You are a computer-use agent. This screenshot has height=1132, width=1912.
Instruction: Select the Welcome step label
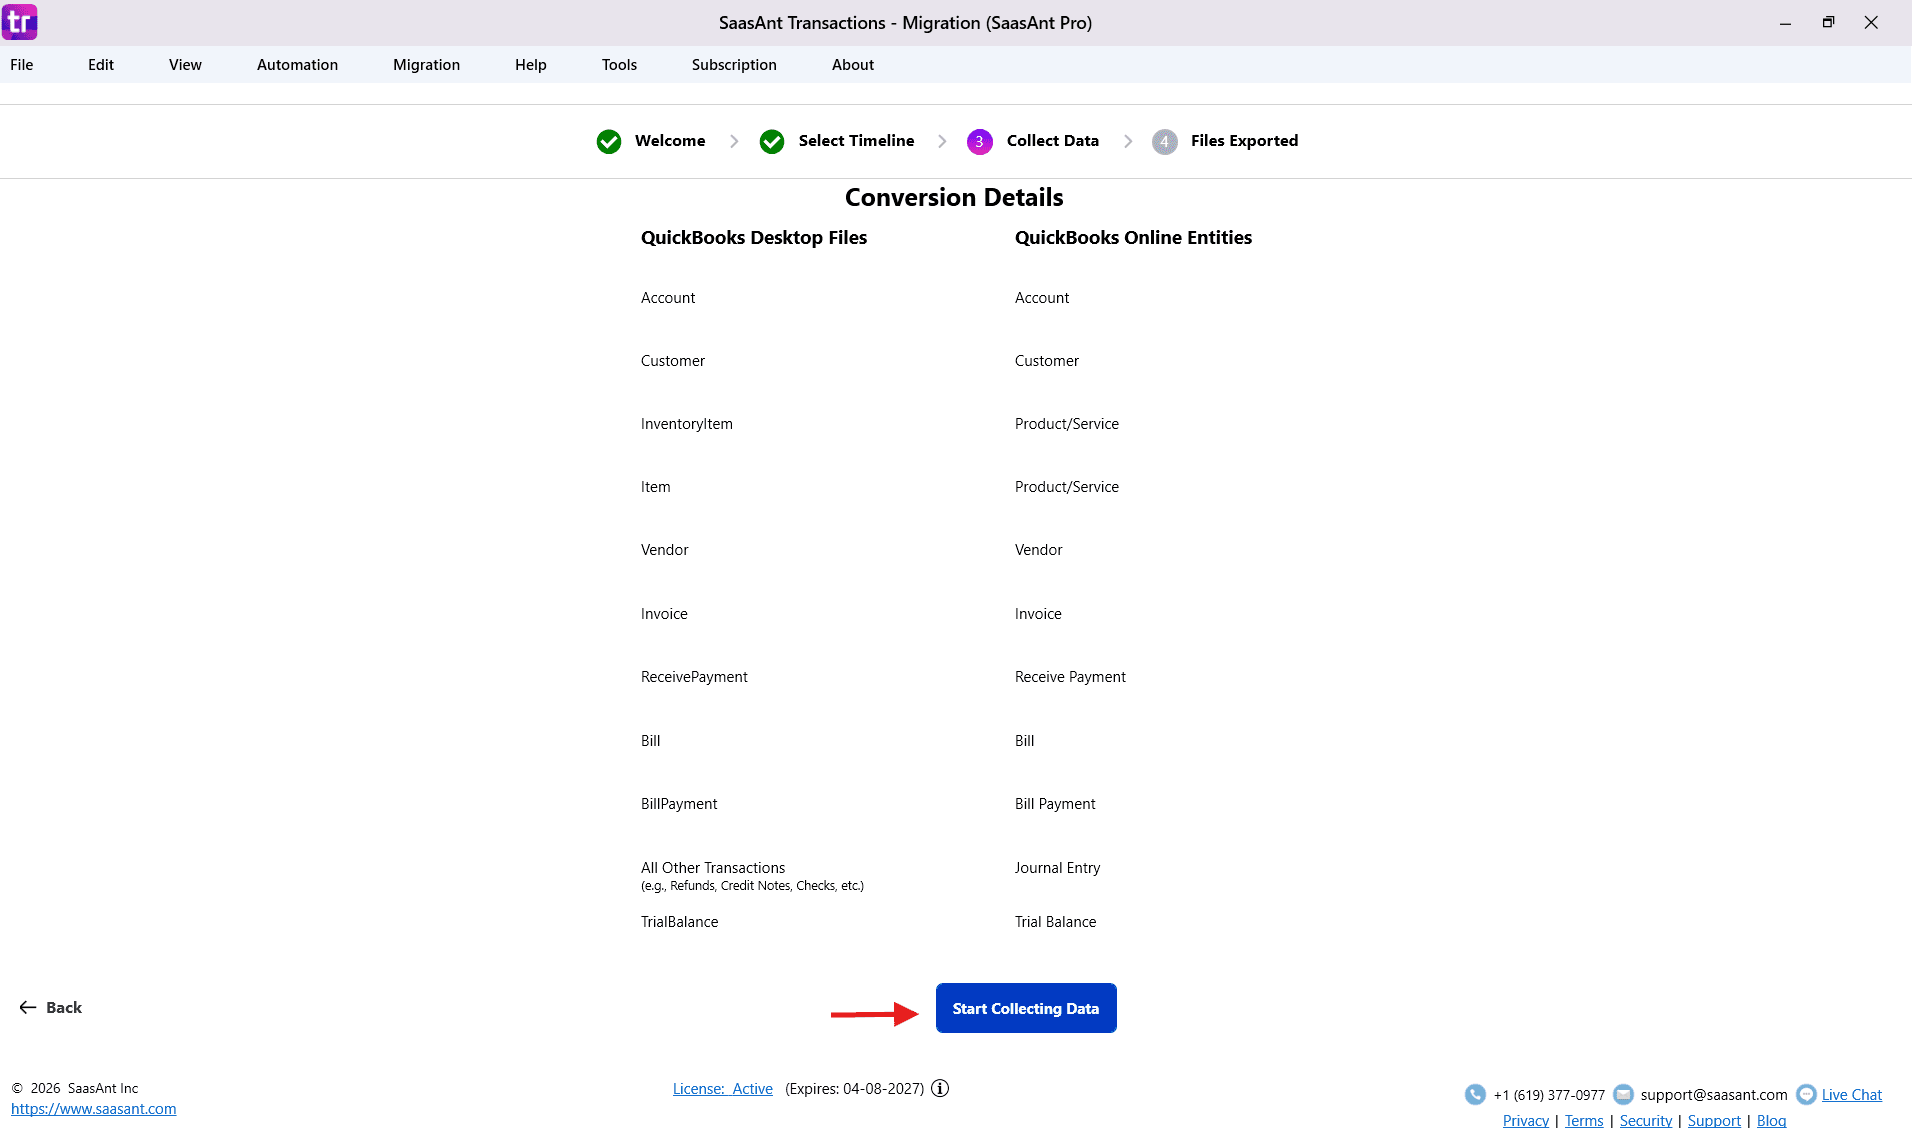[x=670, y=141]
